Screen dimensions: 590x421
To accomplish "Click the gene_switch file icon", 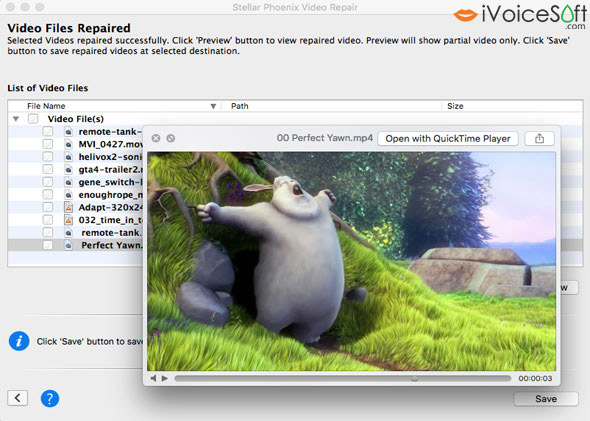I will pos(68,182).
